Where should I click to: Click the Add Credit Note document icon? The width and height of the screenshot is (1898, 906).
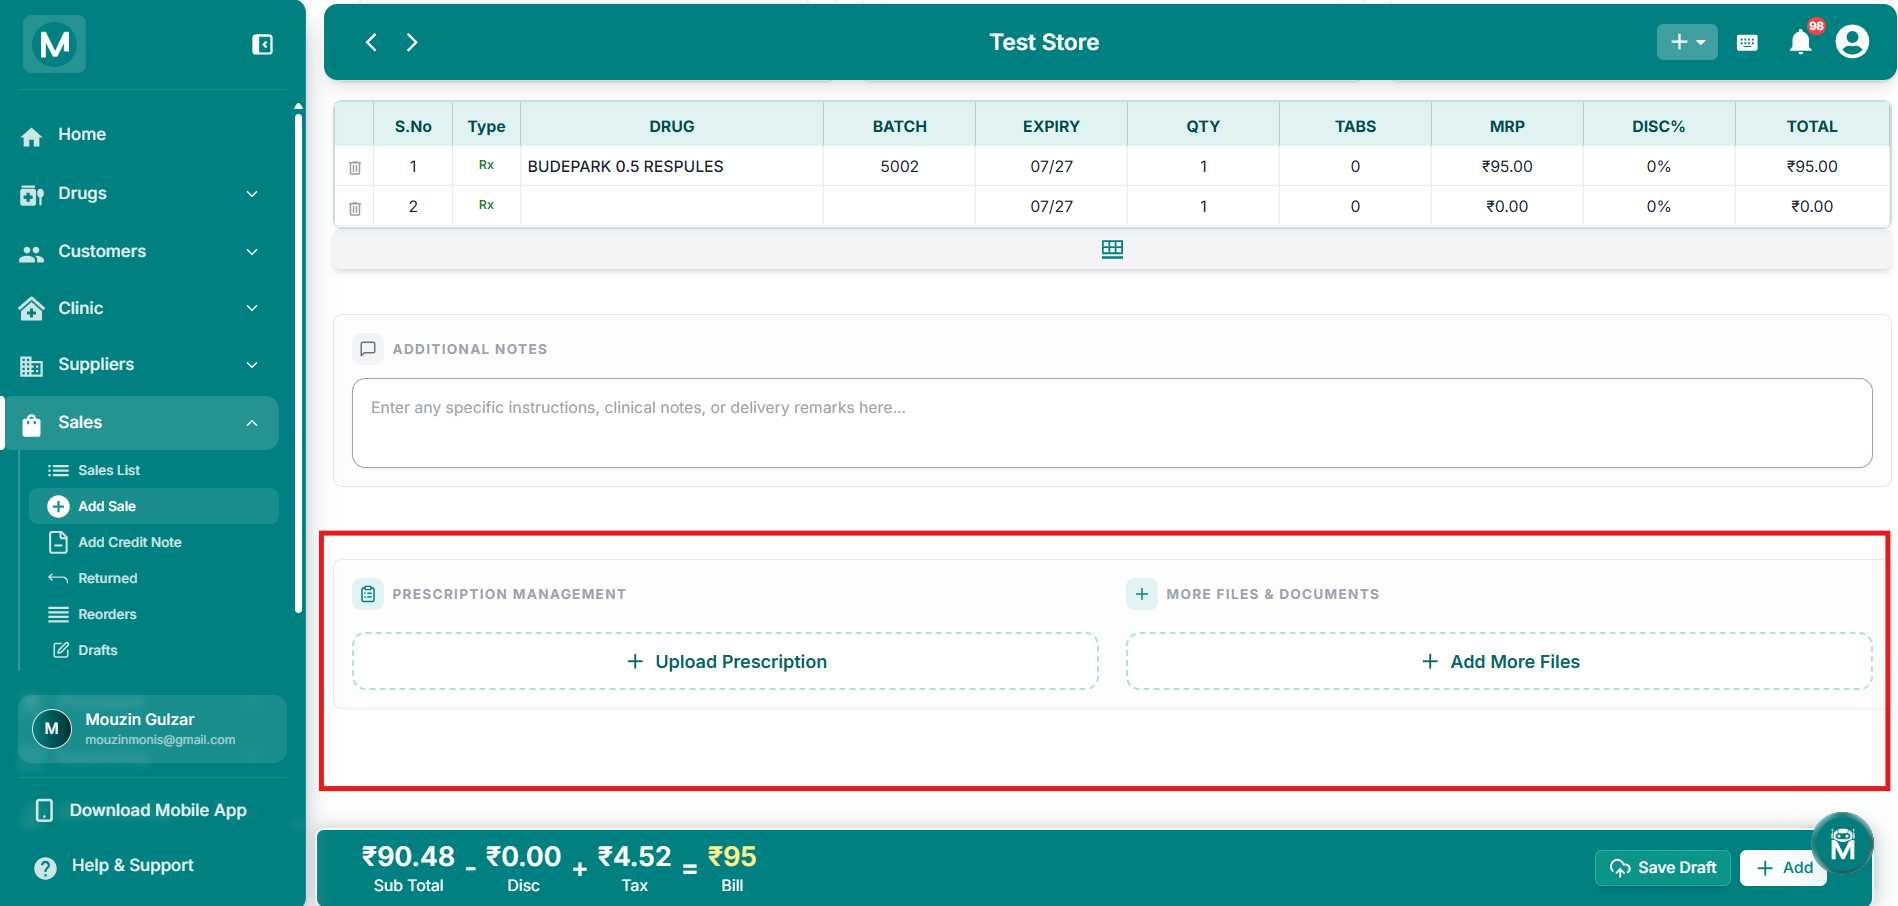[58, 542]
